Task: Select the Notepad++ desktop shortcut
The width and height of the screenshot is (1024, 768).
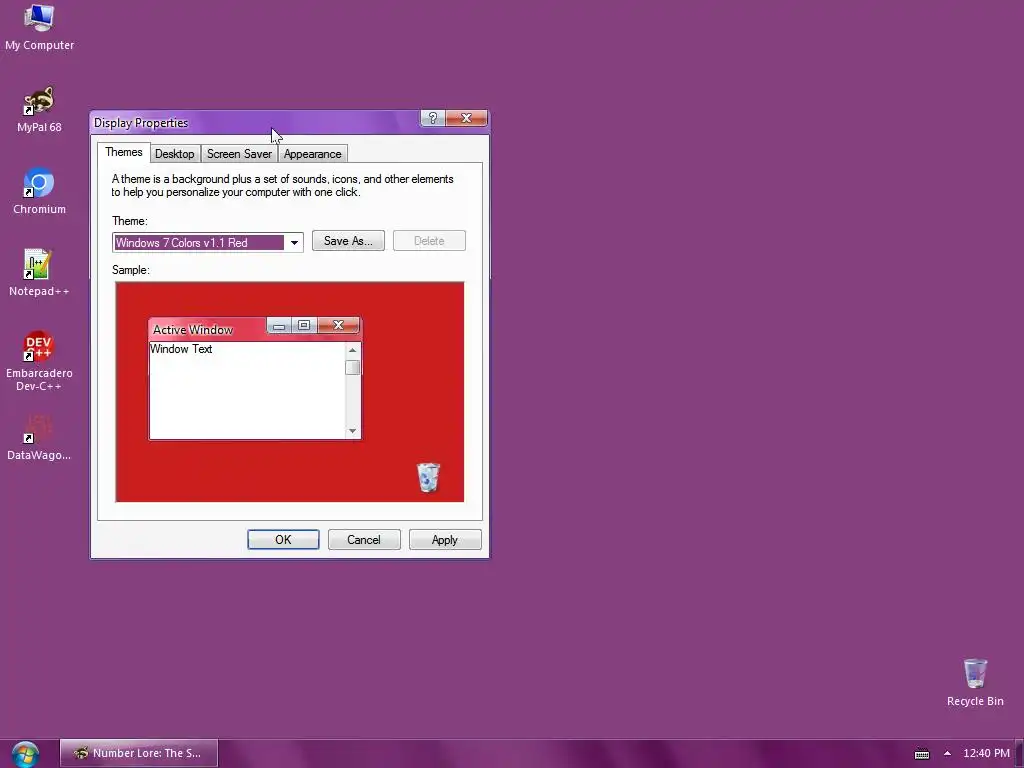Action: [x=39, y=273]
